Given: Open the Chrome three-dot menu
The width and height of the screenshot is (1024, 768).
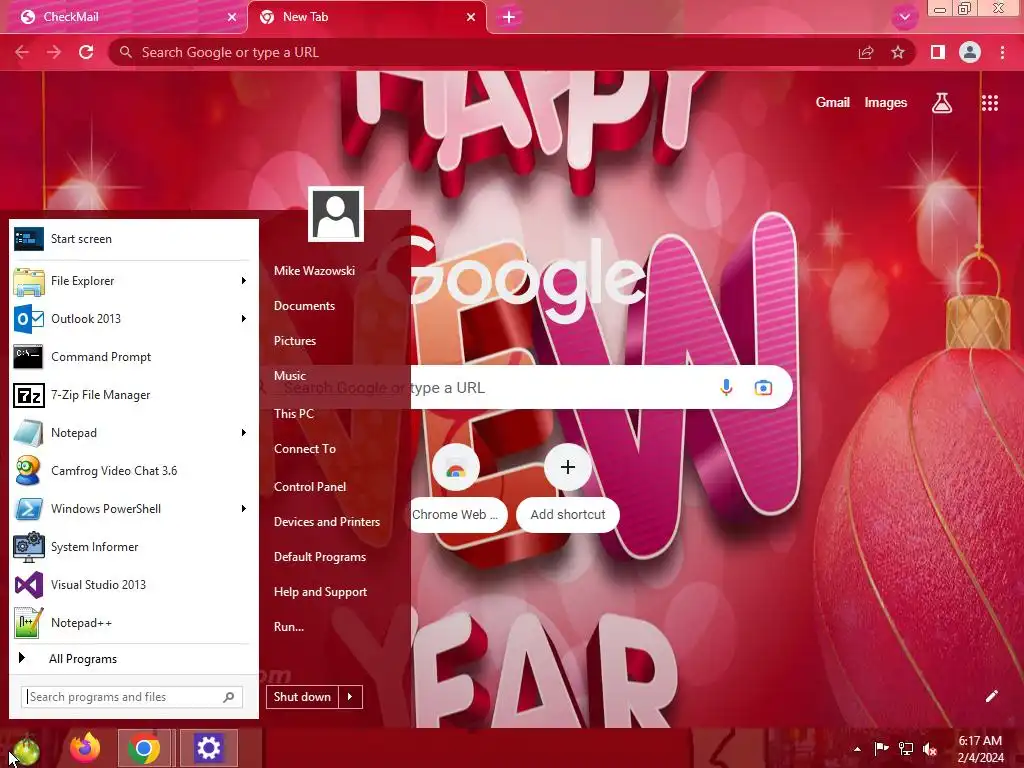Looking at the screenshot, I should point(1002,52).
